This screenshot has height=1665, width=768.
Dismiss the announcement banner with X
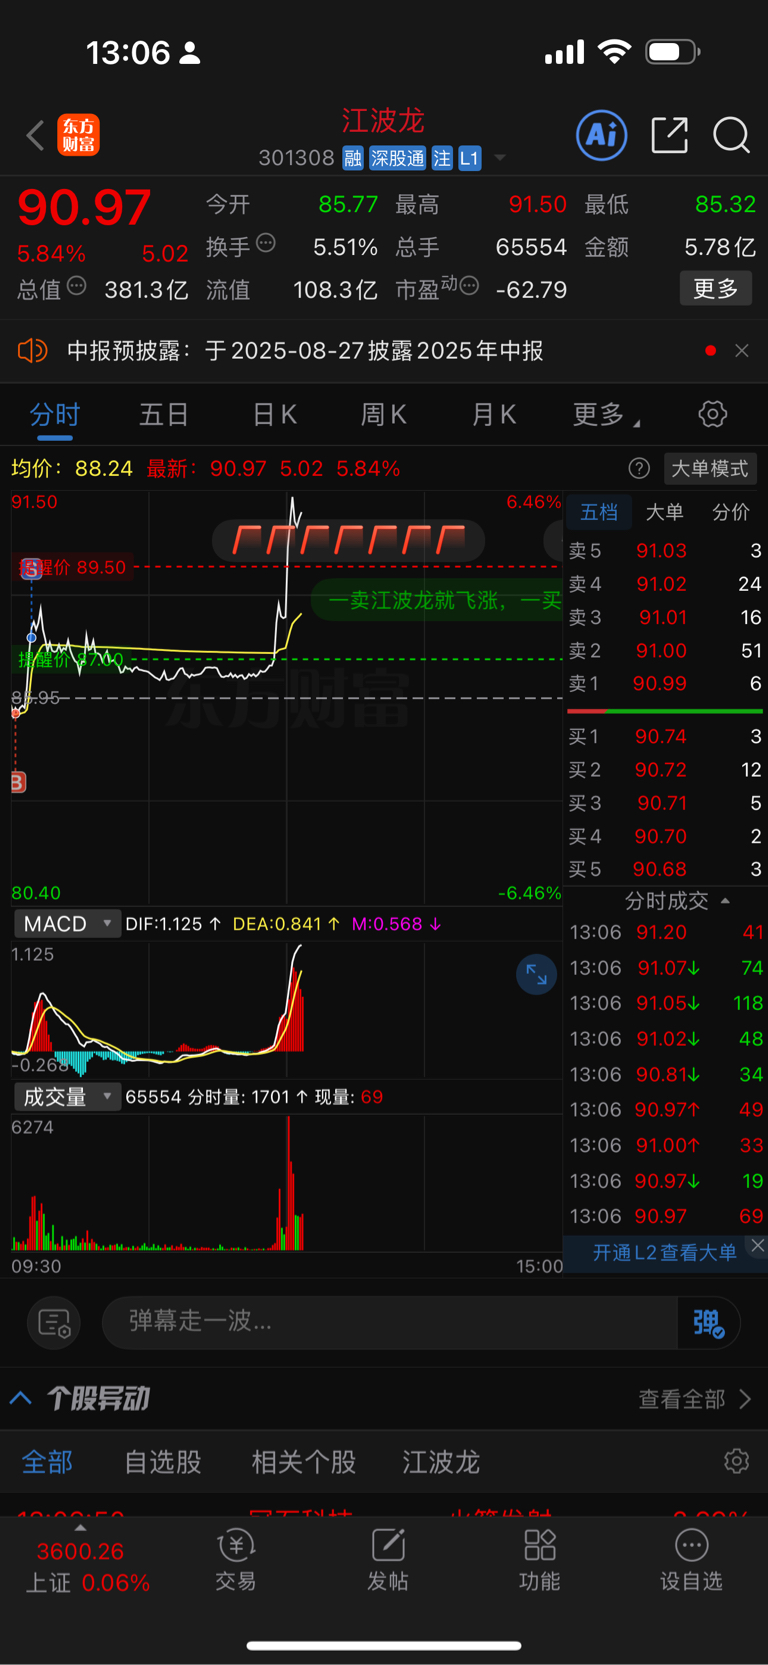742,351
